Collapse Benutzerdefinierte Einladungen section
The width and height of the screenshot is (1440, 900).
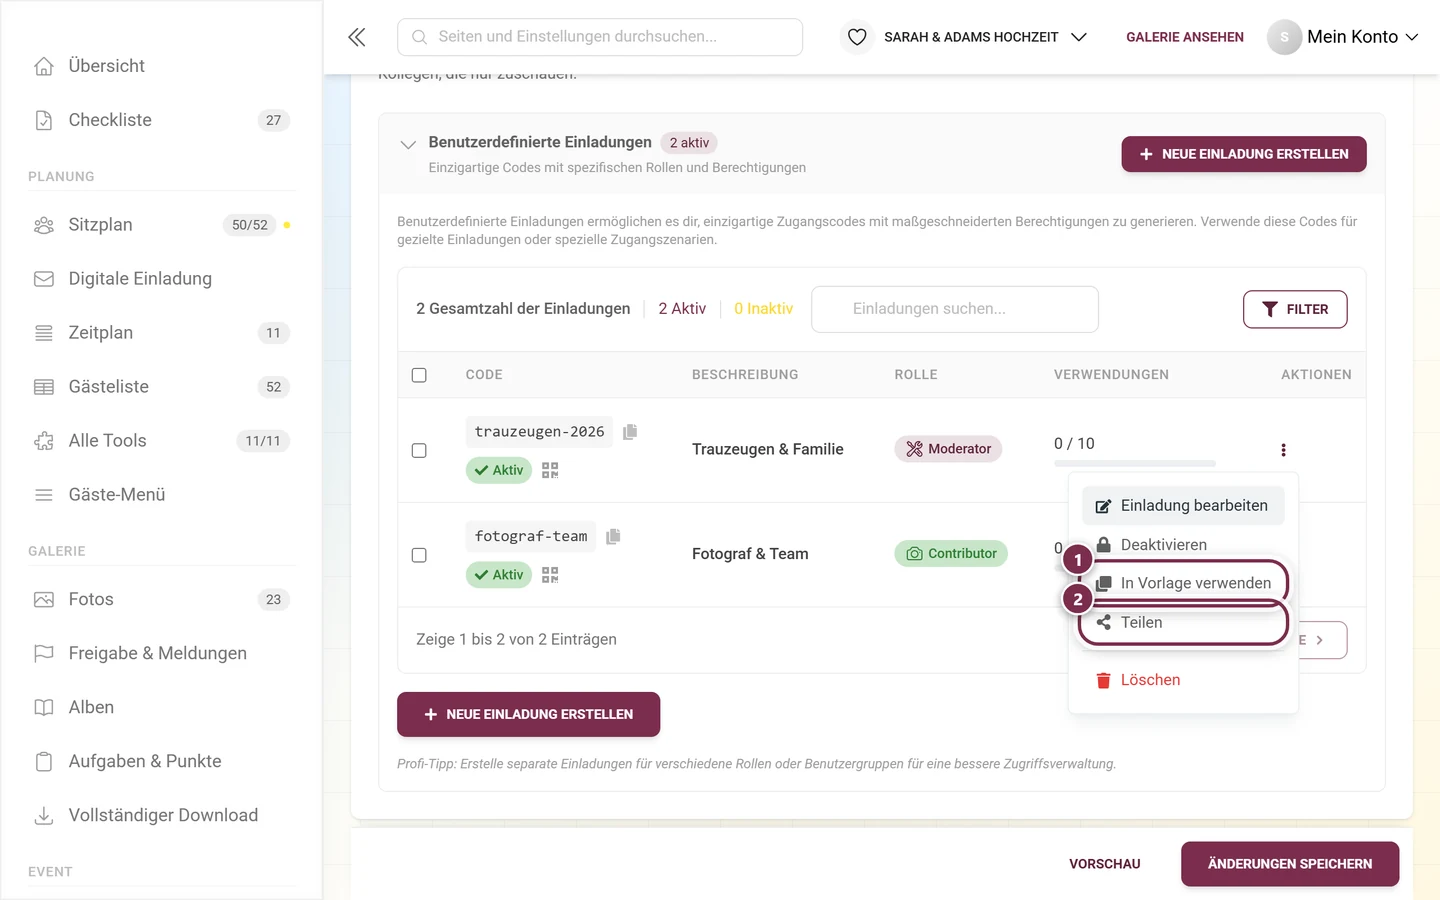click(408, 145)
